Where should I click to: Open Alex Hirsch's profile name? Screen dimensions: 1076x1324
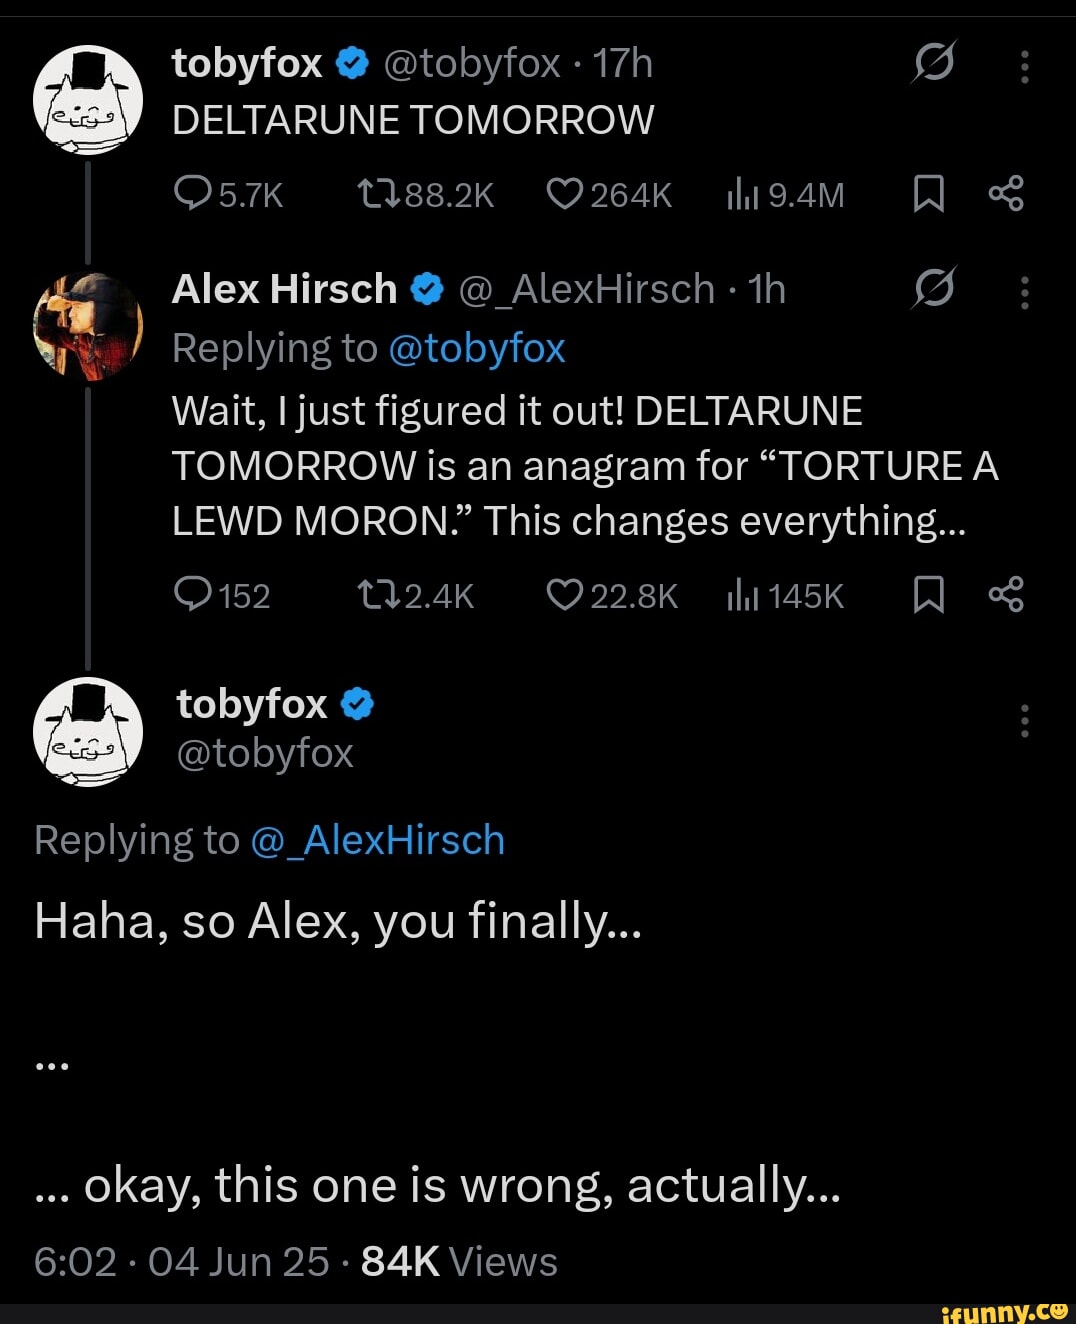[x=284, y=288]
